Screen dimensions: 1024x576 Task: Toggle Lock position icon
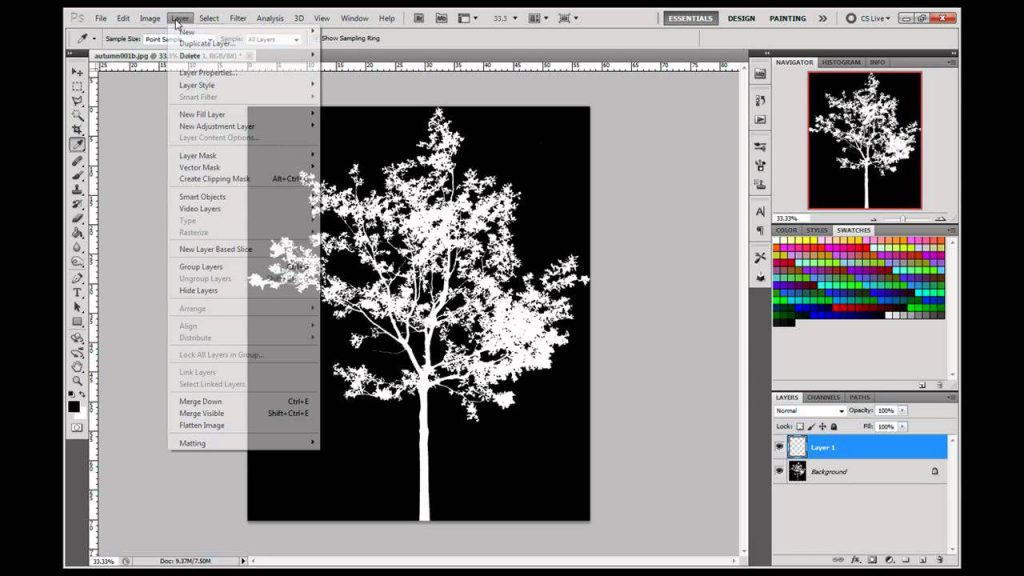point(822,426)
